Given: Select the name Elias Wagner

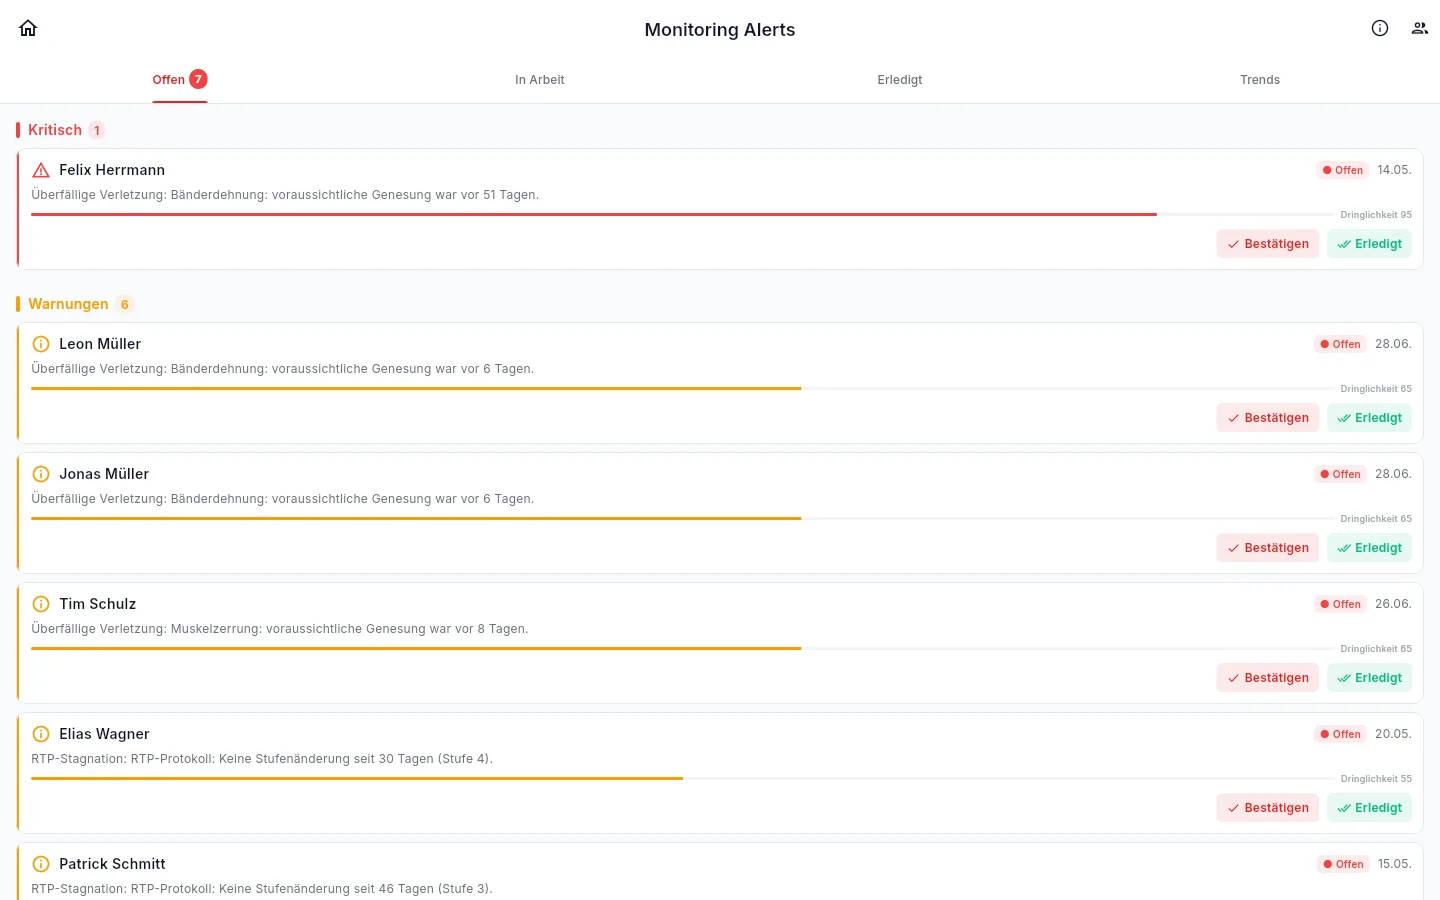Looking at the screenshot, I should pyautogui.click(x=104, y=734).
